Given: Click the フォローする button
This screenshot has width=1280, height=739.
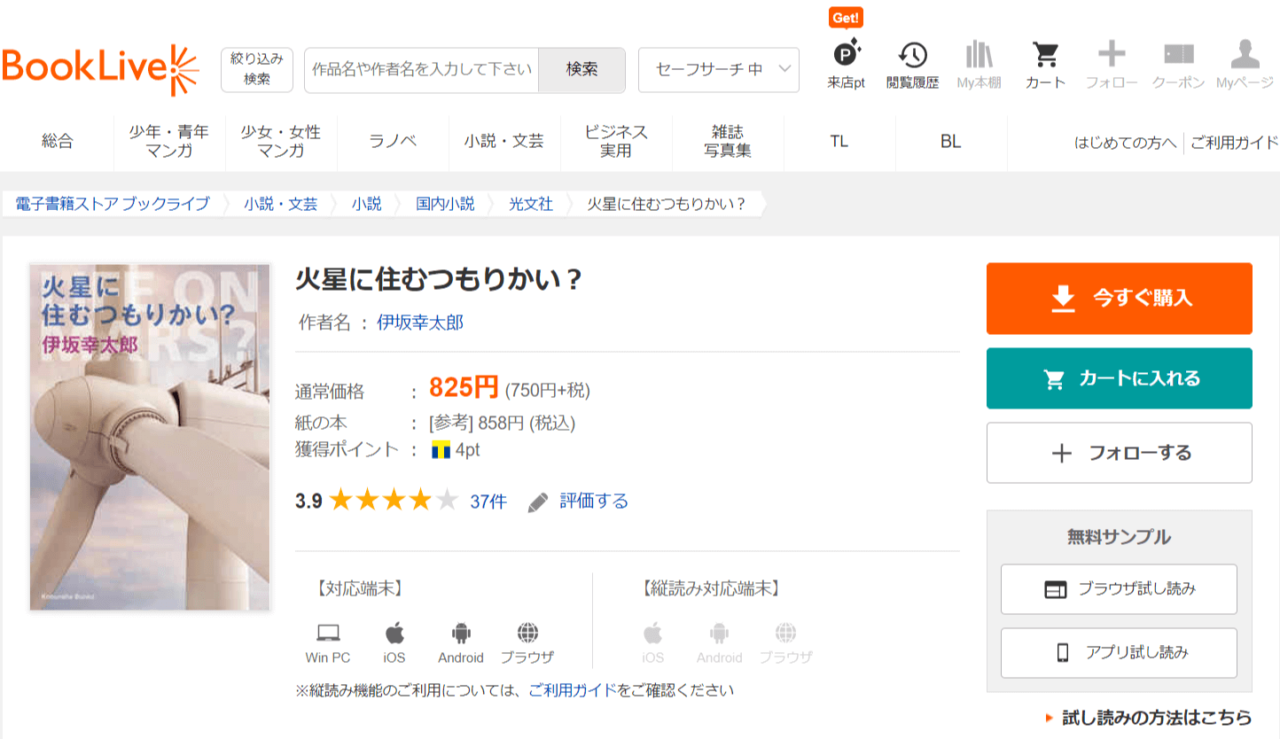Looking at the screenshot, I should pos(1119,453).
